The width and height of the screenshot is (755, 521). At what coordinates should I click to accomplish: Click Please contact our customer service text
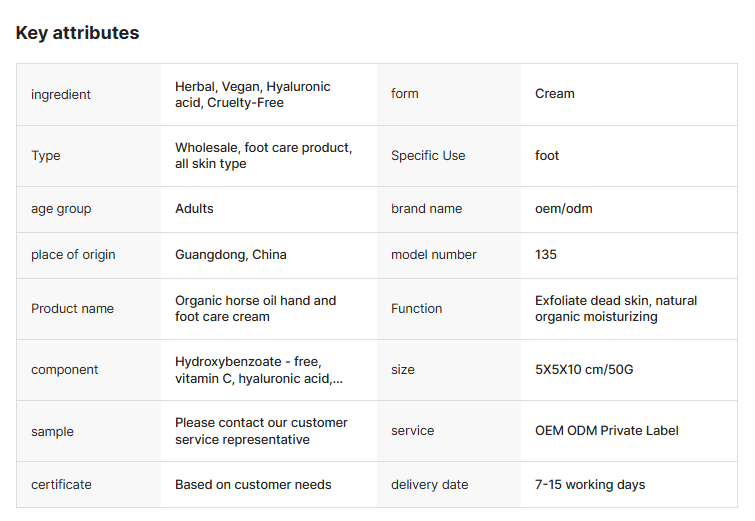261,431
